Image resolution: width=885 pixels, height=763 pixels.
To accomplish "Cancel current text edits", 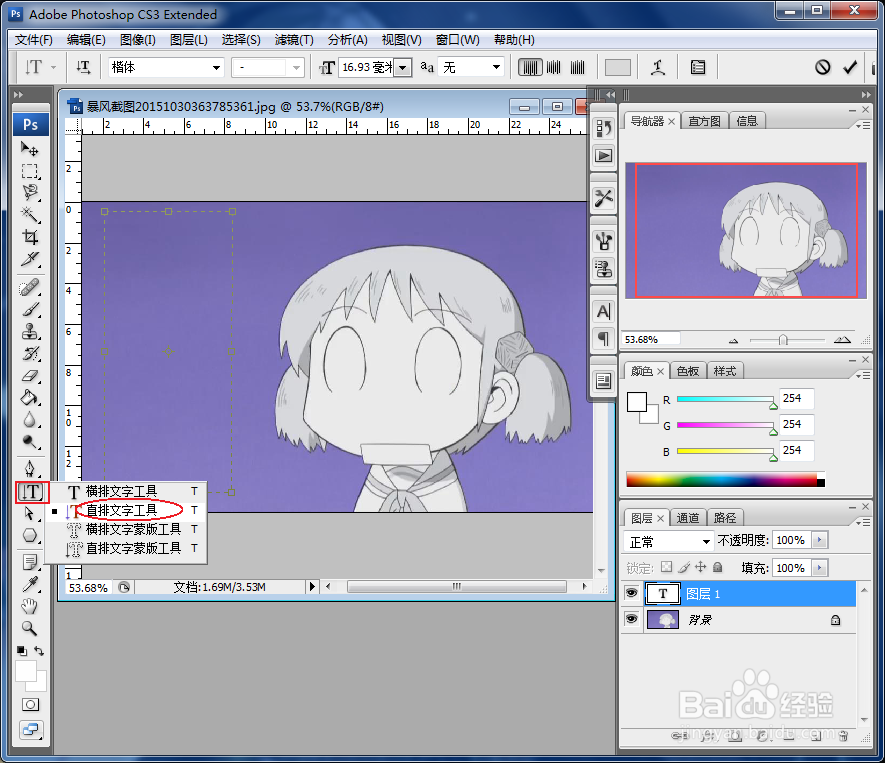I will 822,68.
